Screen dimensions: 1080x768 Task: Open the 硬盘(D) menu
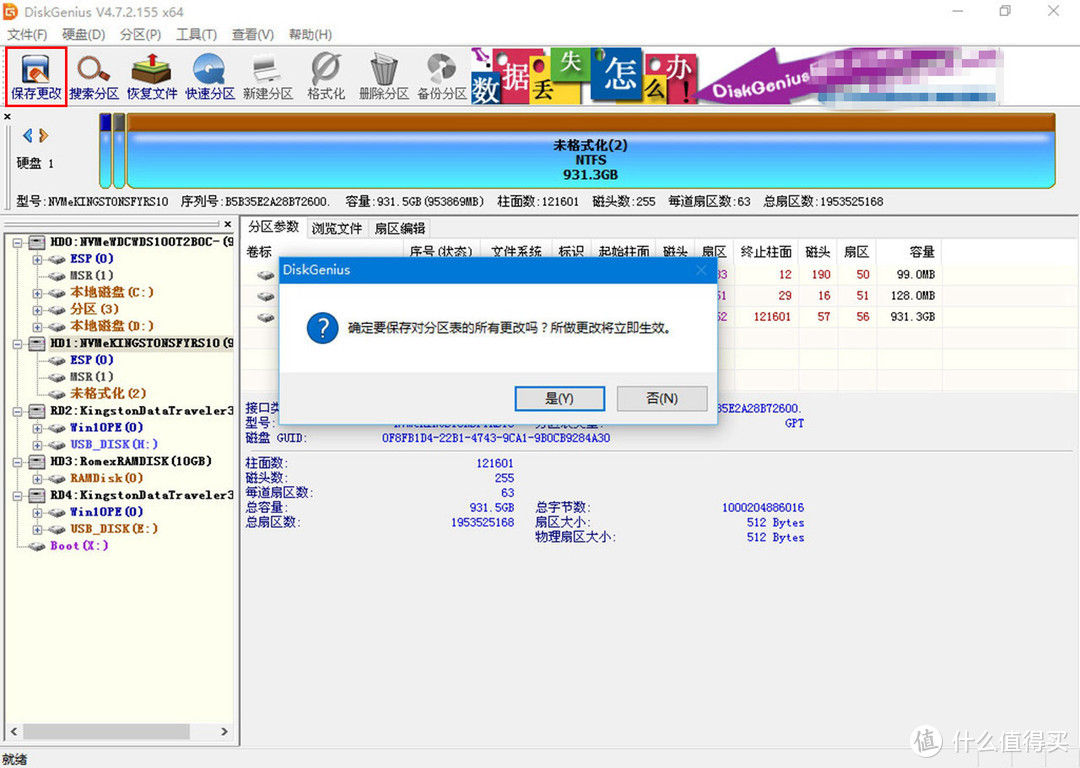[x=84, y=34]
